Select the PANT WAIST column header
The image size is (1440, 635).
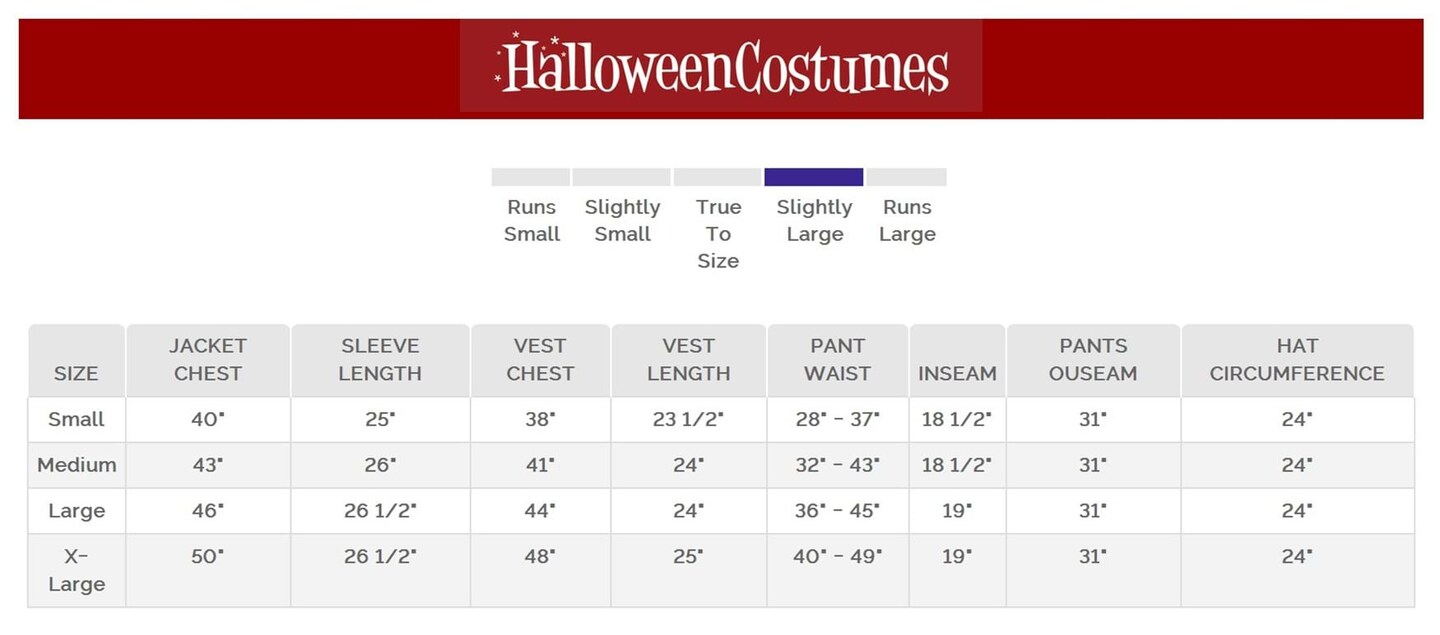838,360
